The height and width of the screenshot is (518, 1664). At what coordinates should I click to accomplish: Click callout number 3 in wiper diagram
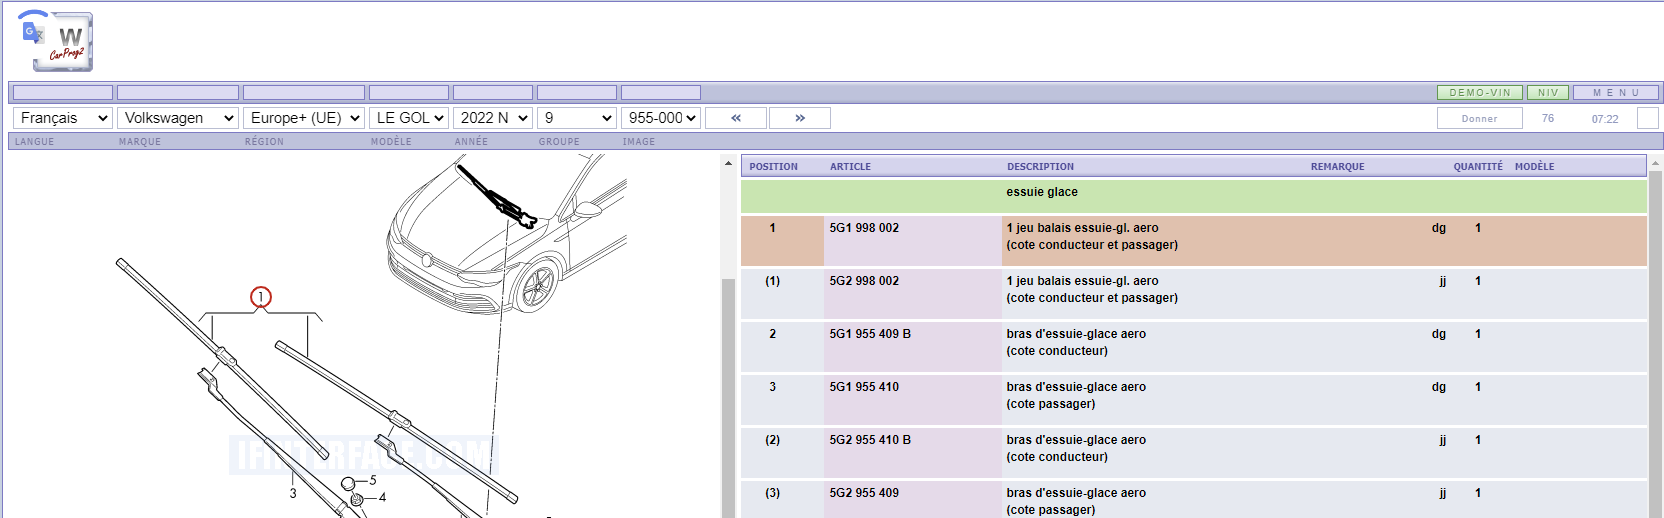click(293, 493)
